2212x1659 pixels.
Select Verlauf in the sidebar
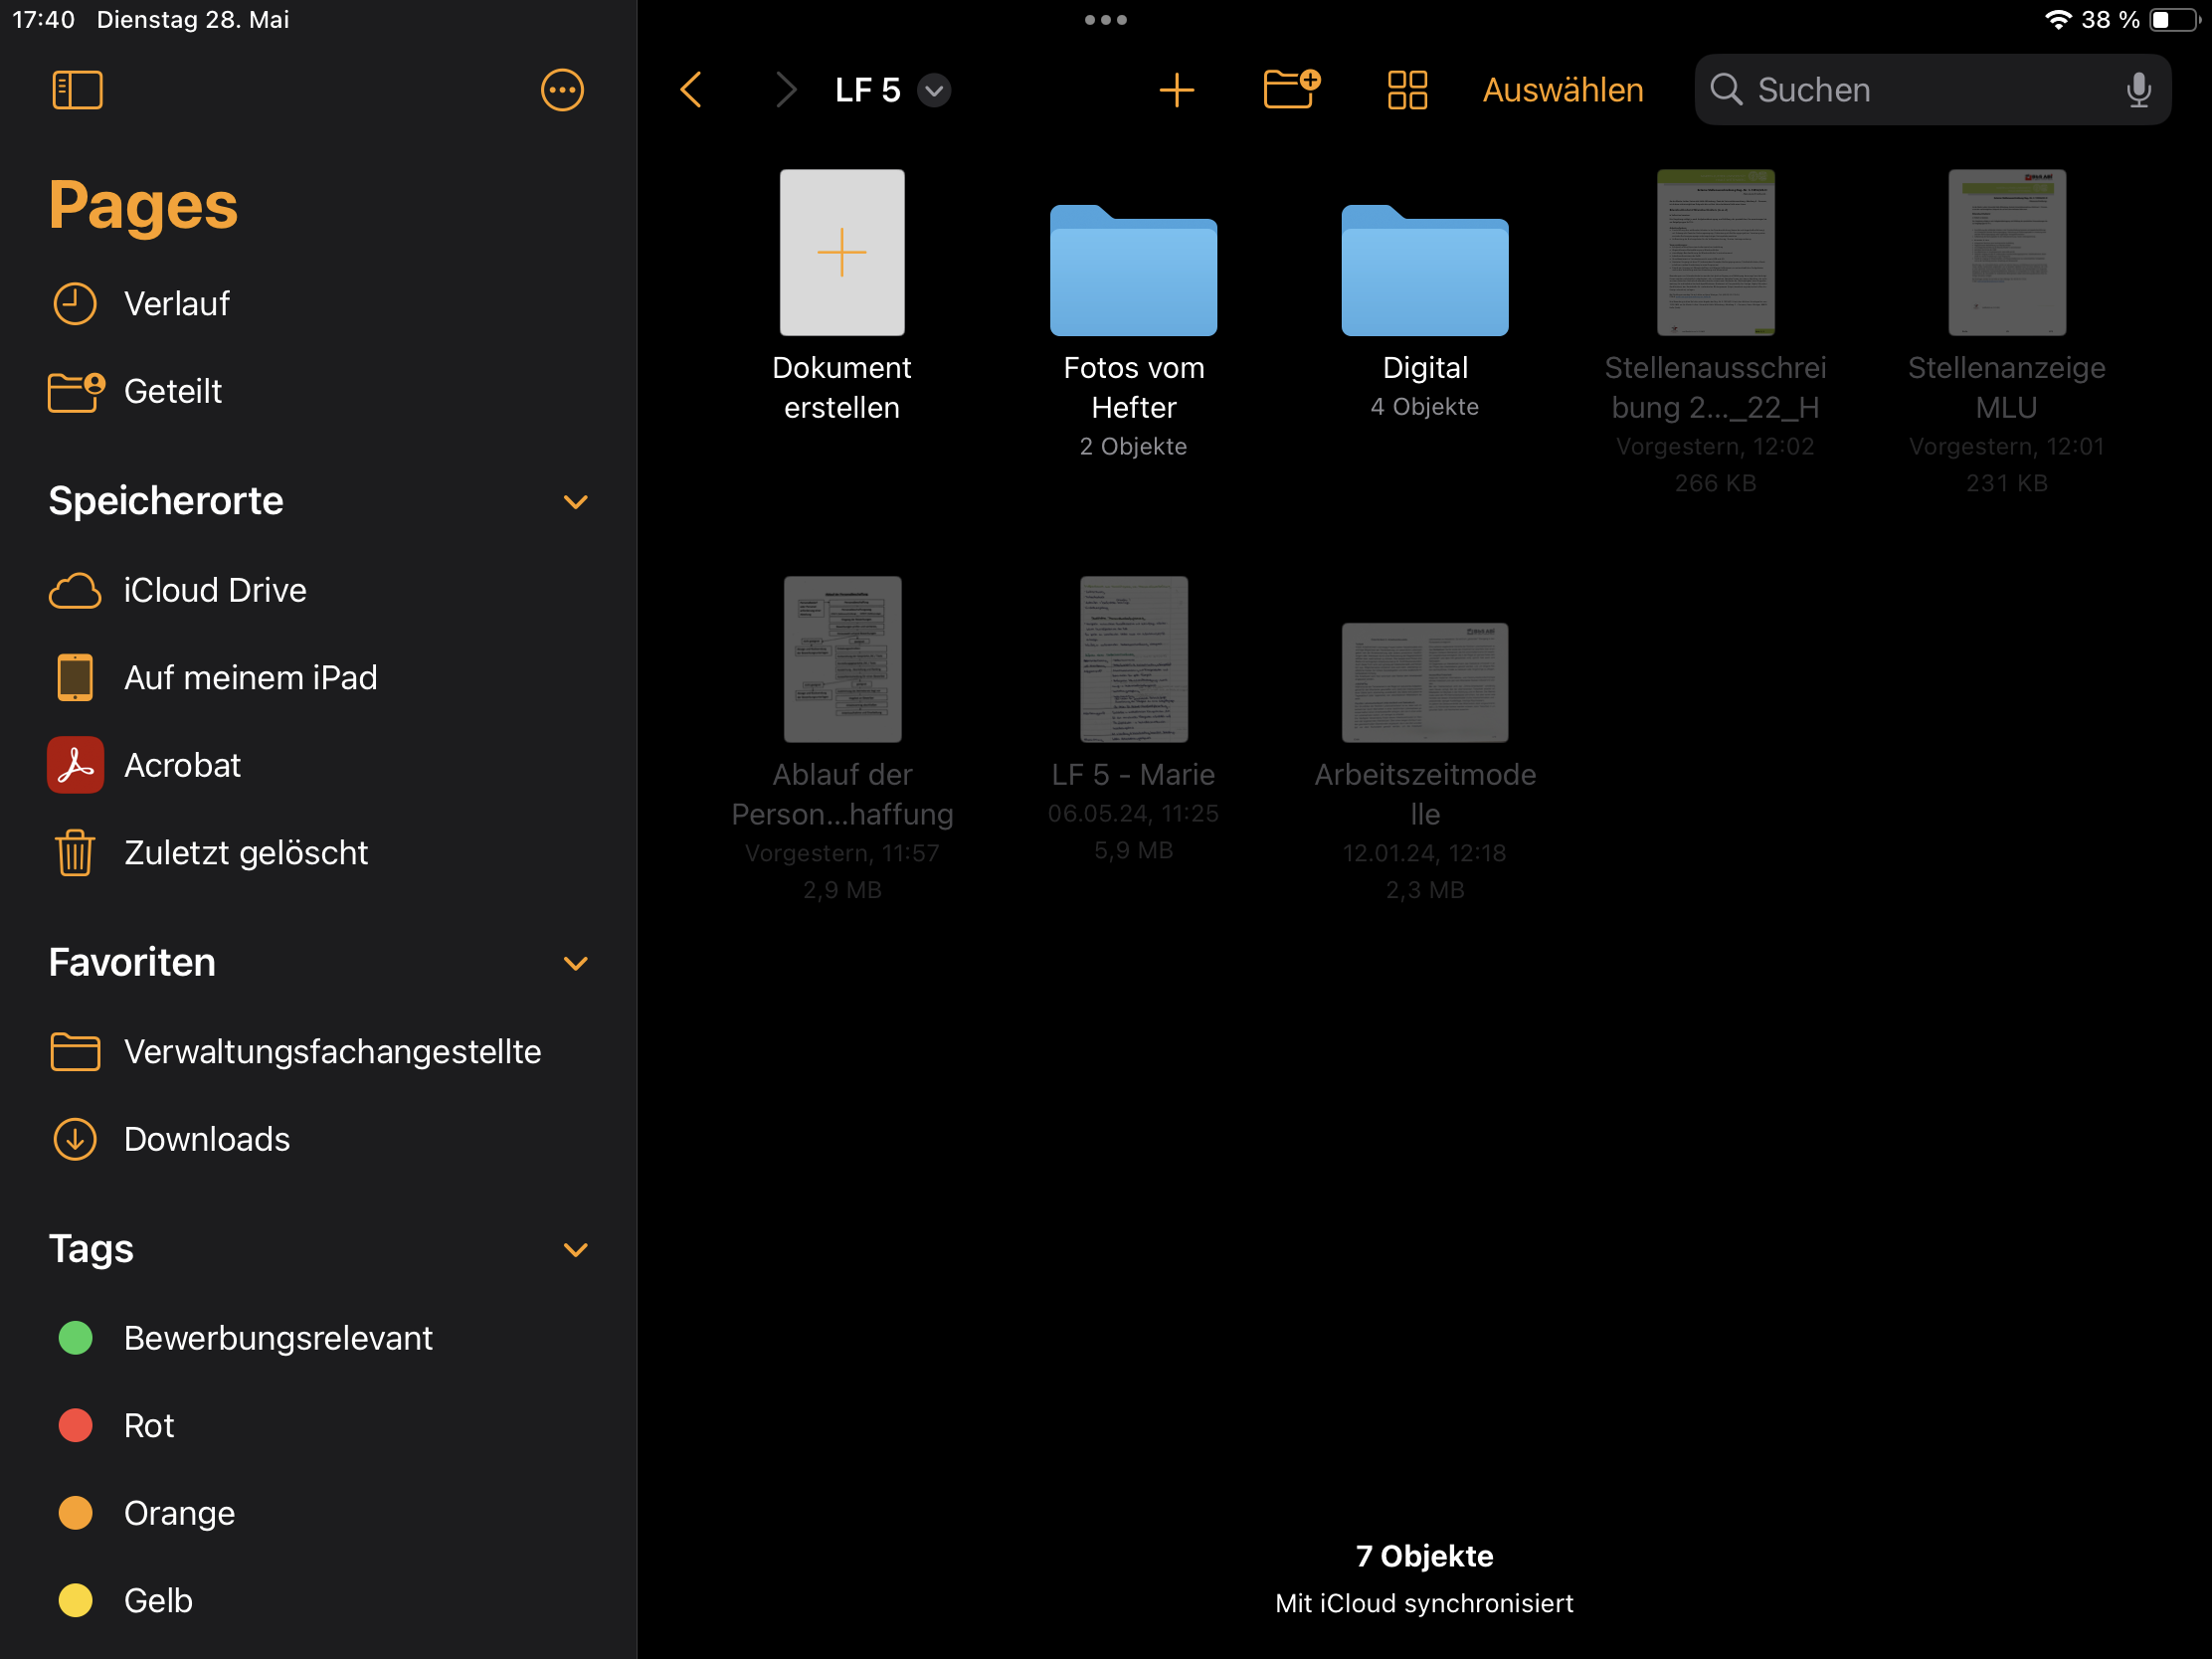pyautogui.click(x=176, y=304)
